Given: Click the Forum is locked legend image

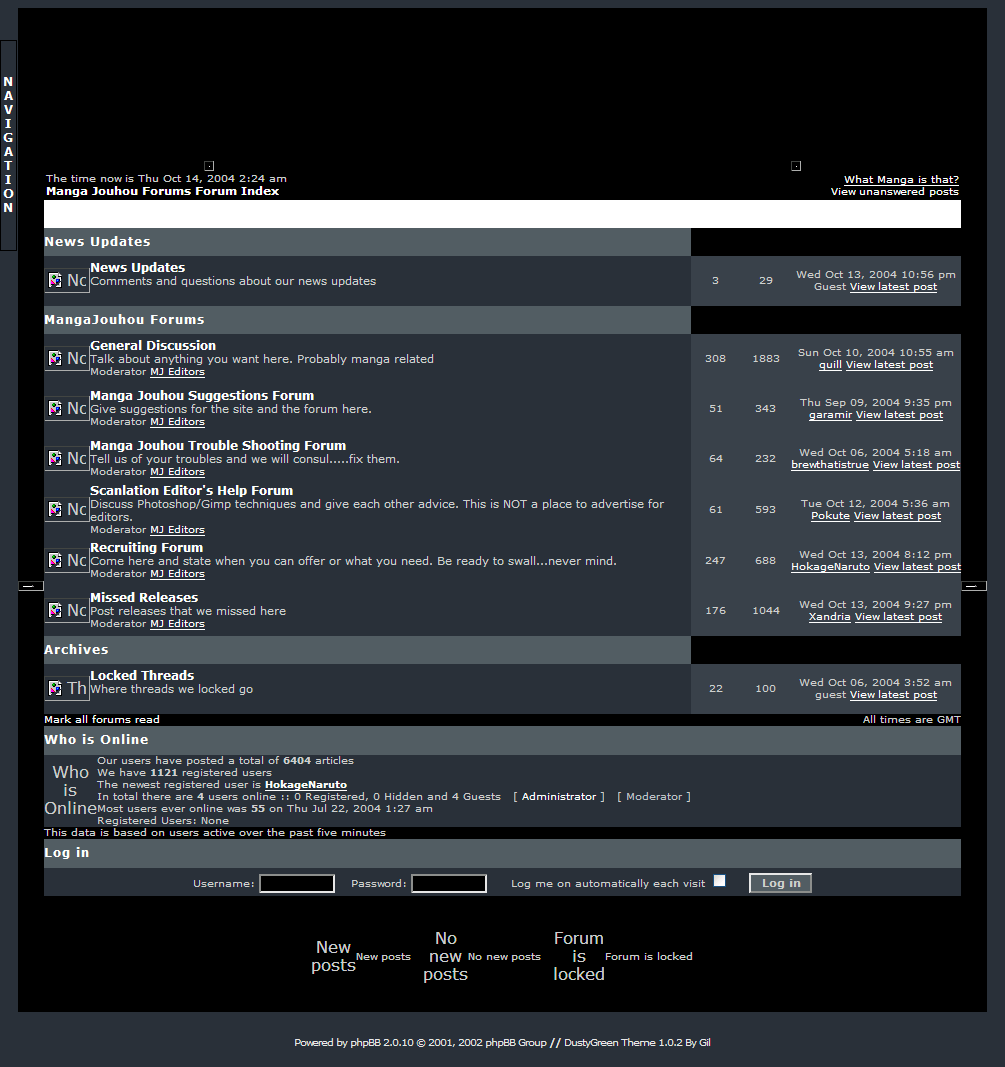Looking at the screenshot, I should (x=579, y=956).
